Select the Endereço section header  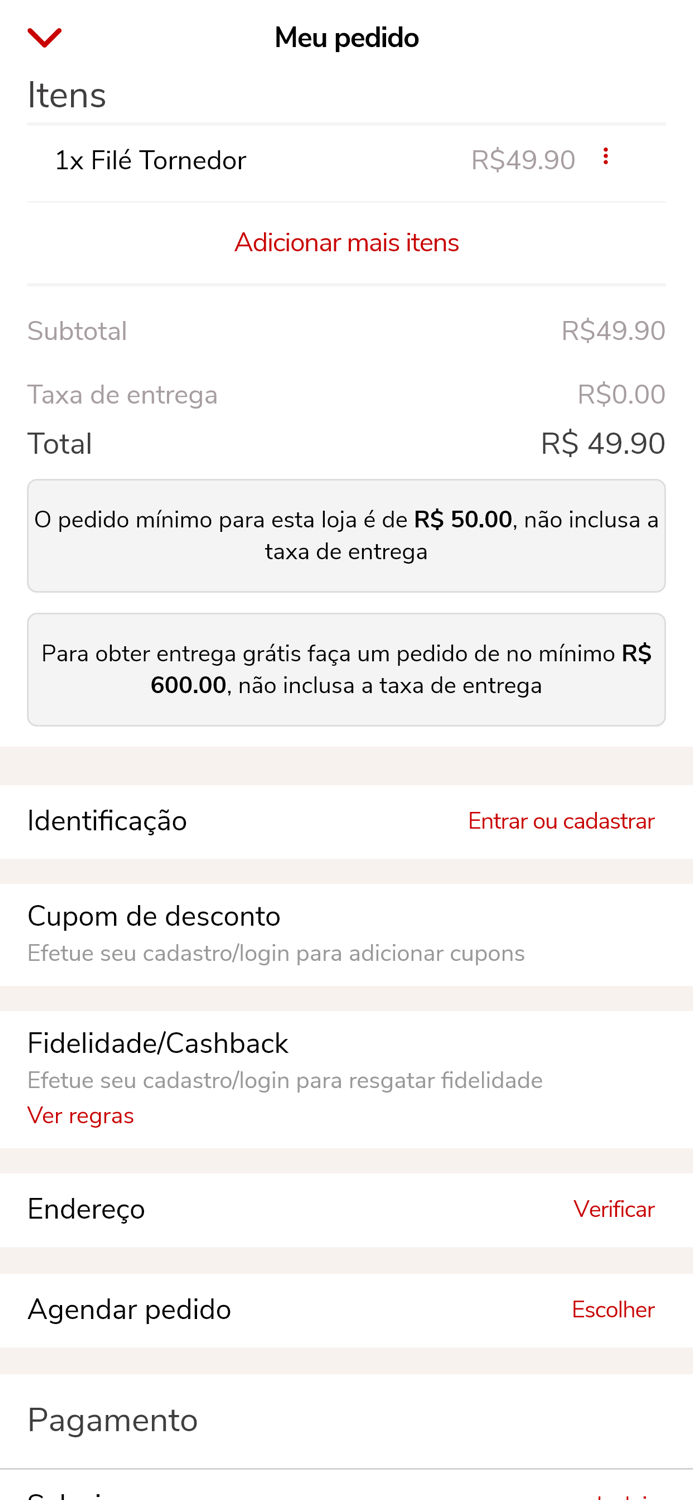coord(86,1209)
